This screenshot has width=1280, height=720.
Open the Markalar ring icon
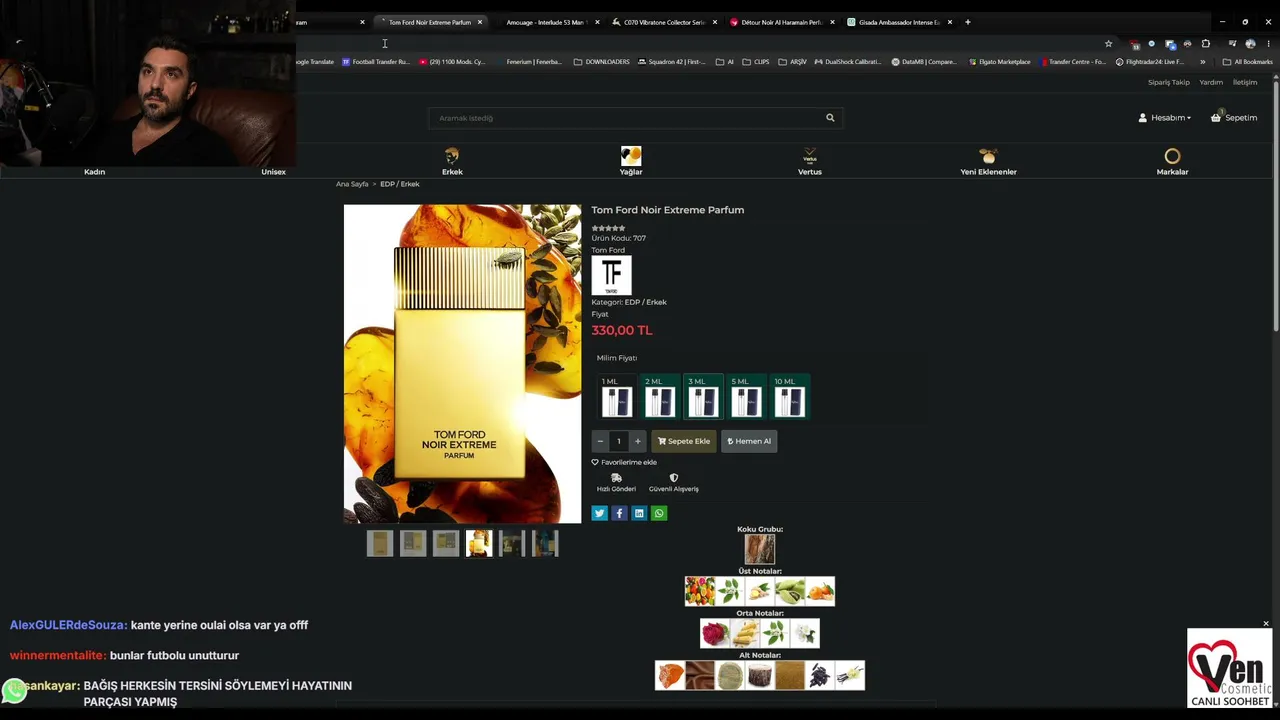1172,156
